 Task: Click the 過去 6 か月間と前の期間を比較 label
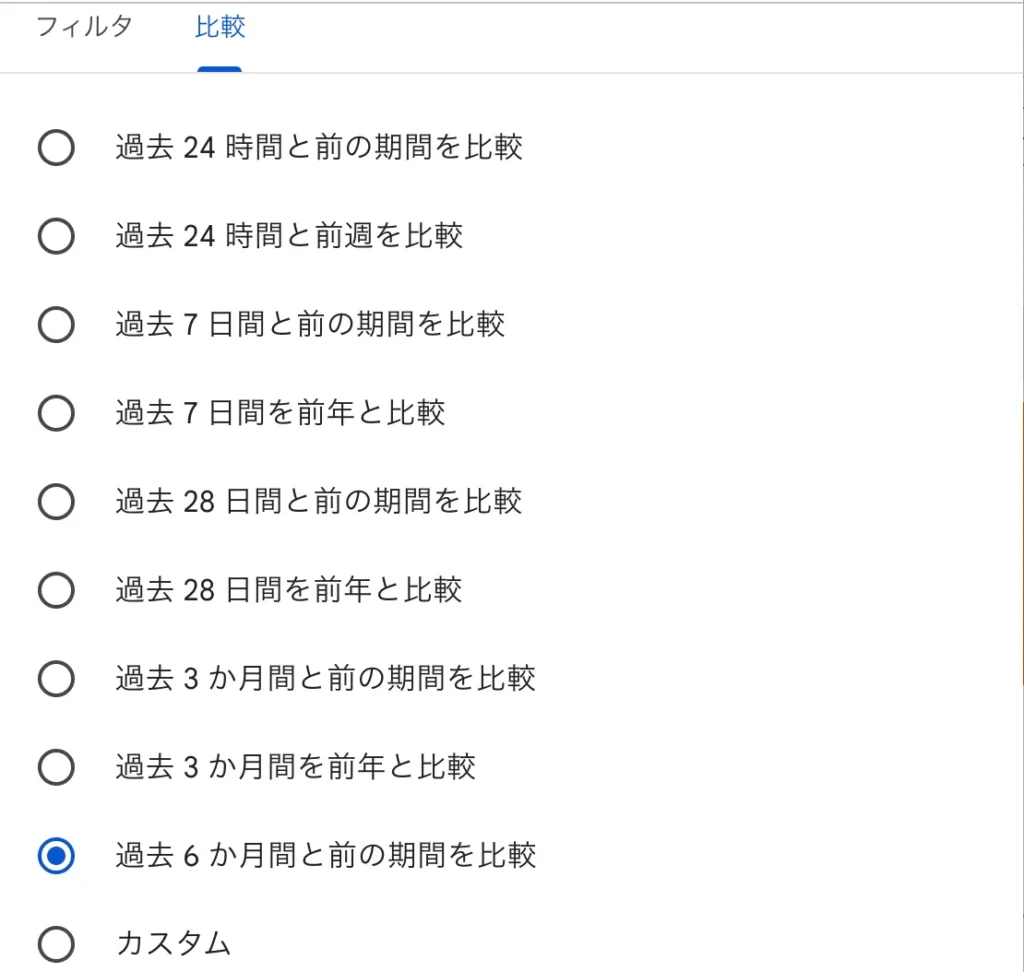(326, 856)
